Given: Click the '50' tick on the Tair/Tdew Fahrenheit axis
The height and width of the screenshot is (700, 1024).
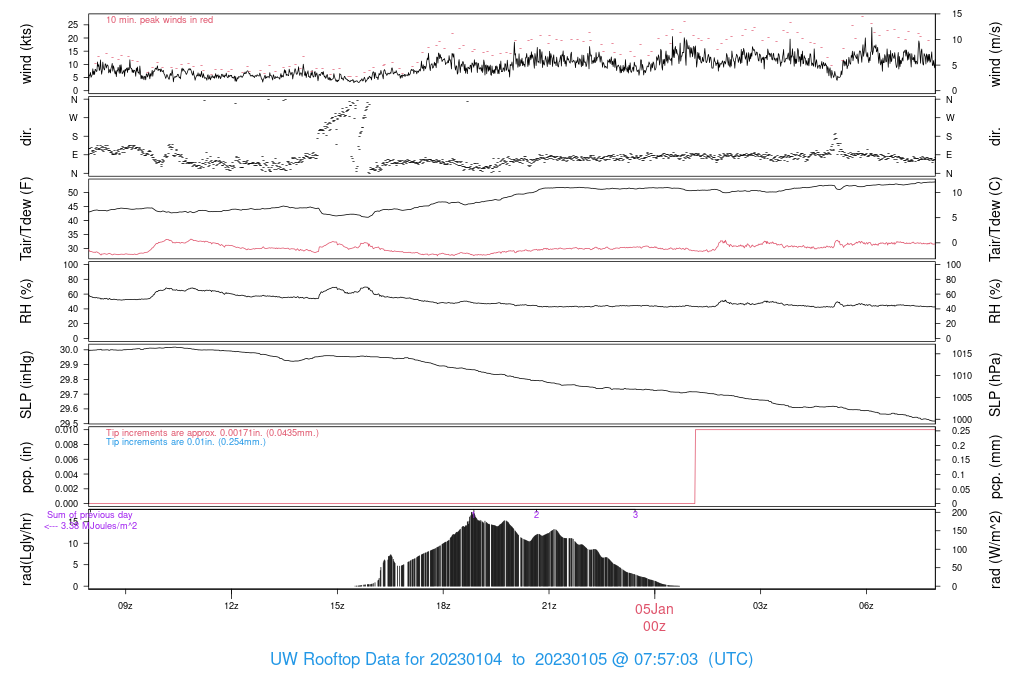Looking at the screenshot, I should point(73,193).
